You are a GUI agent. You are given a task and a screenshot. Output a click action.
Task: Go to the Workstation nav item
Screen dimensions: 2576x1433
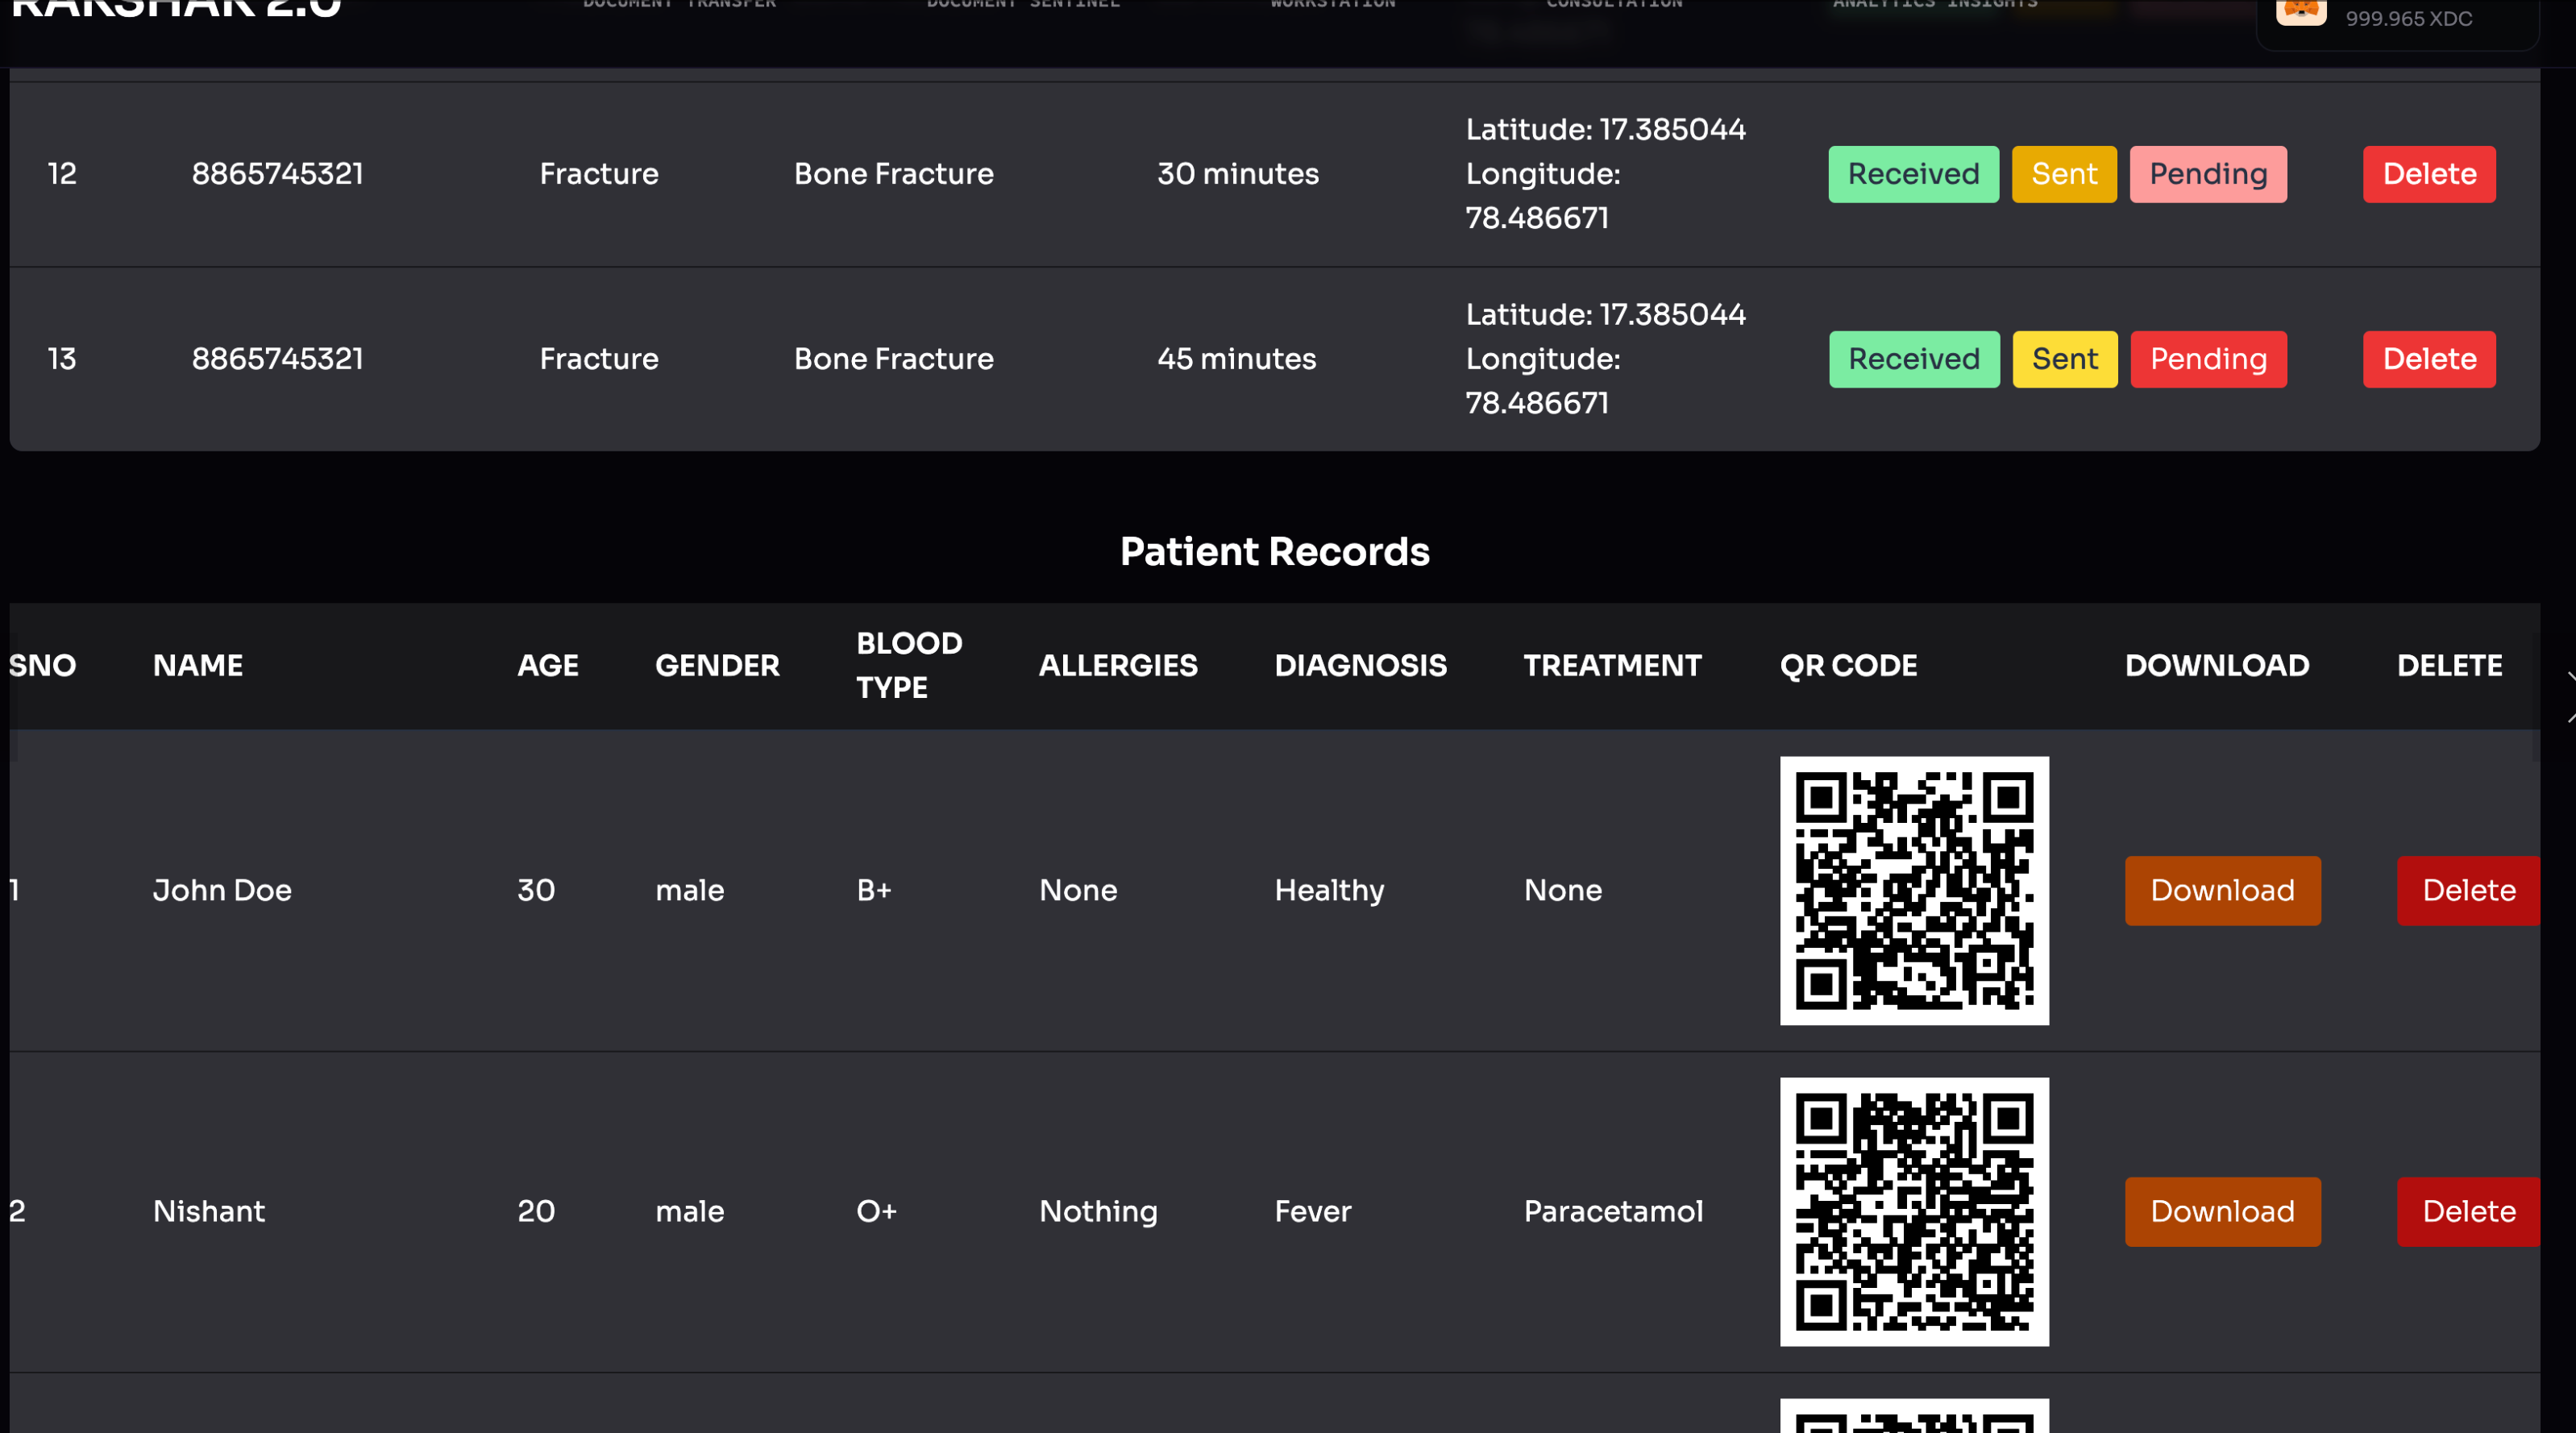tap(1332, 5)
